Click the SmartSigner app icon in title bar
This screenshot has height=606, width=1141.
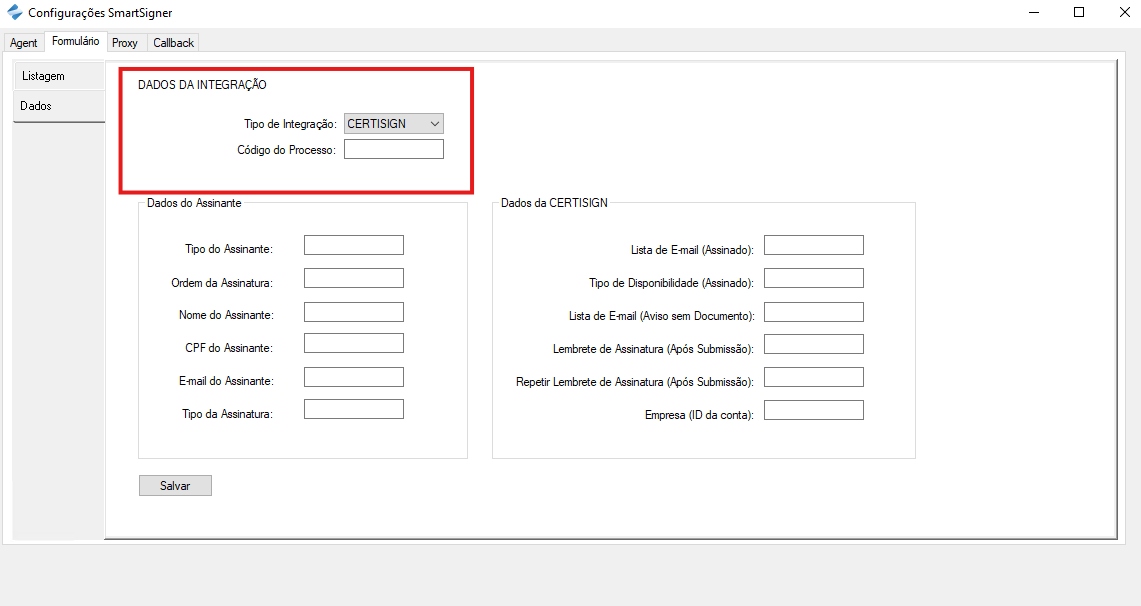14,13
